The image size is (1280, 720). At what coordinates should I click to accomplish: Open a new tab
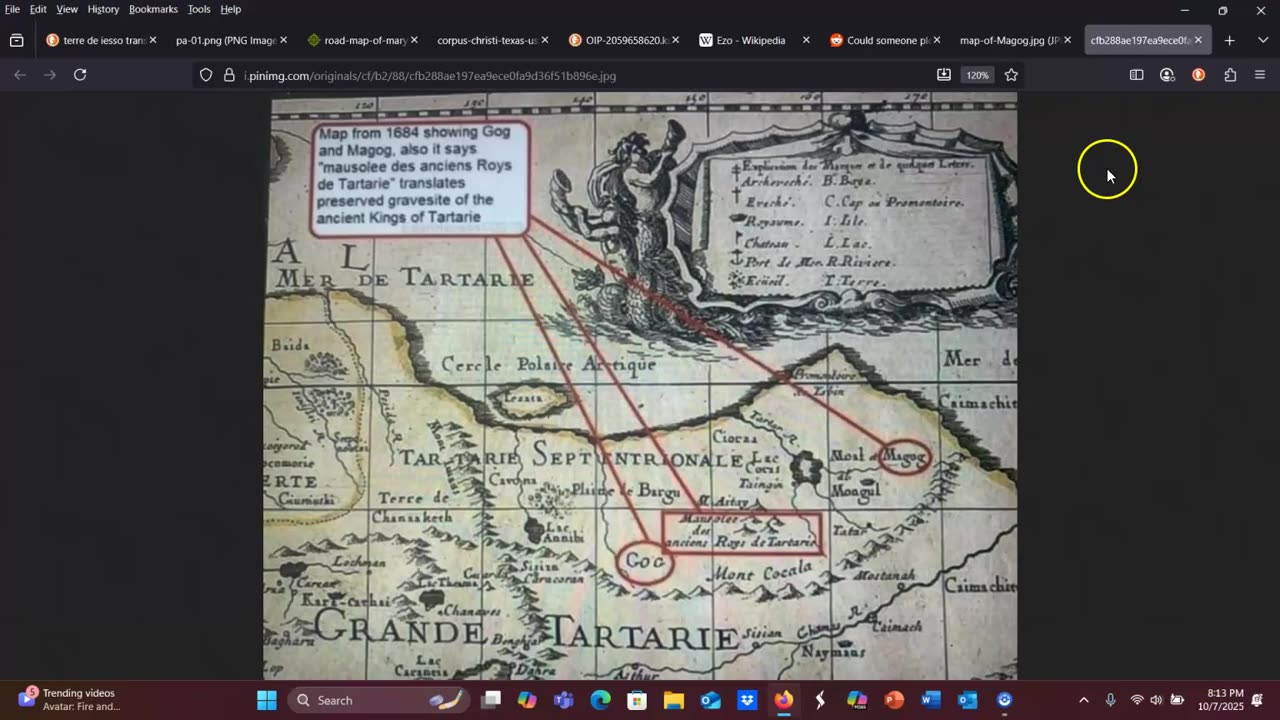coord(1230,41)
